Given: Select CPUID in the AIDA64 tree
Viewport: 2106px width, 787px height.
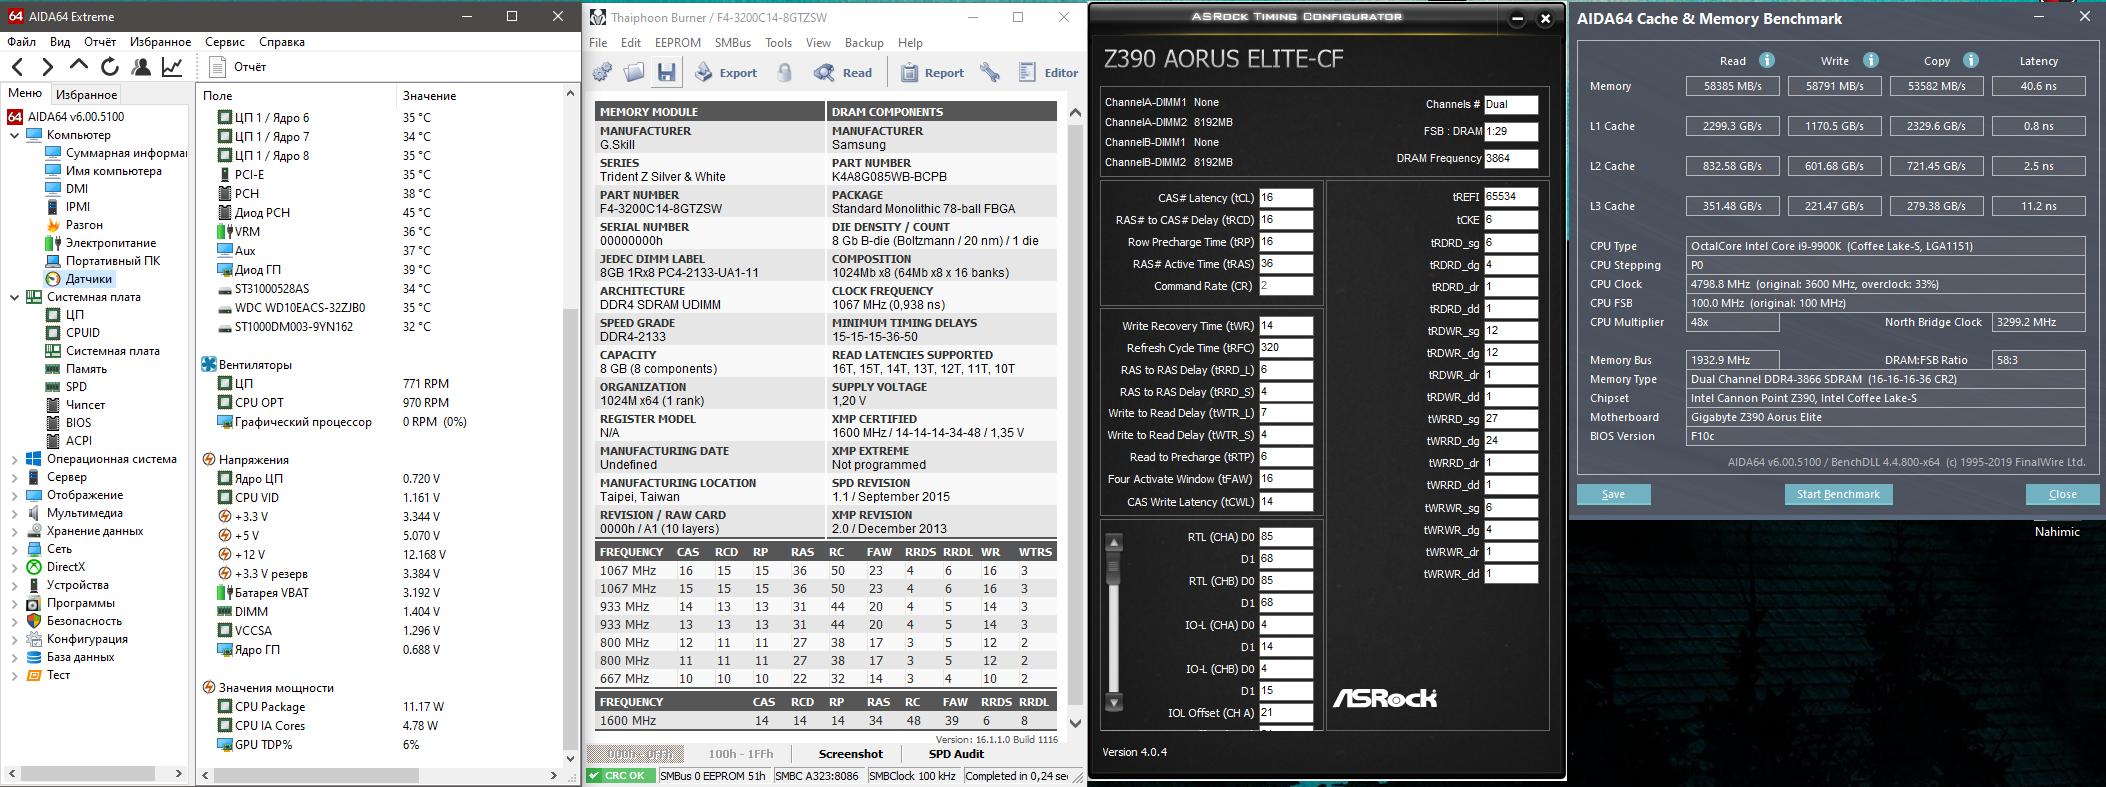Looking at the screenshot, I should 73,333.
